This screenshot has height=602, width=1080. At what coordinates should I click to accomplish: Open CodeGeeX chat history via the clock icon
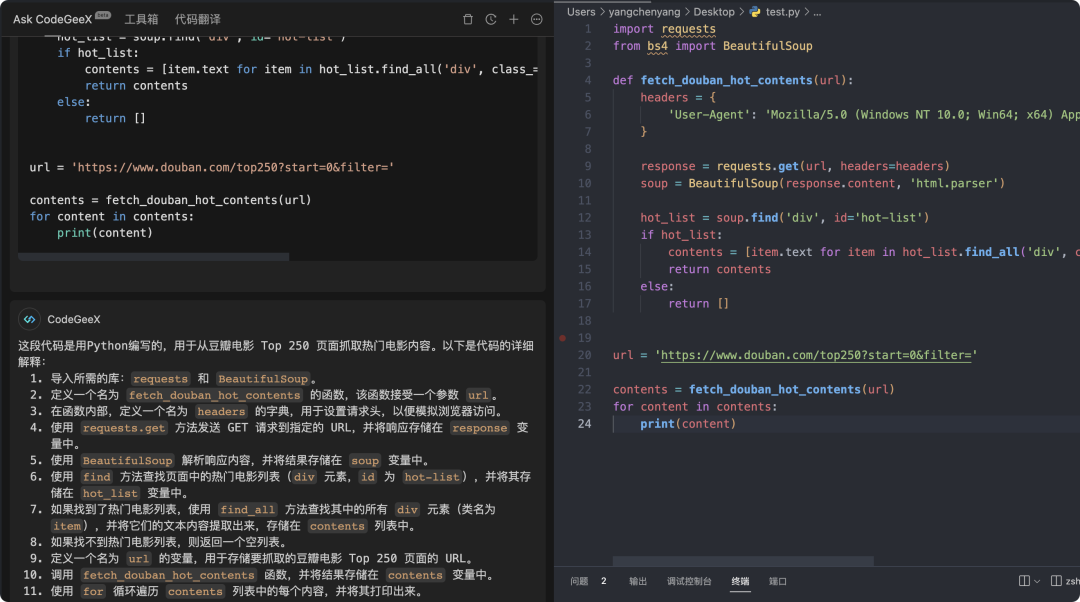pyautogui.click(x=491, y=19)
